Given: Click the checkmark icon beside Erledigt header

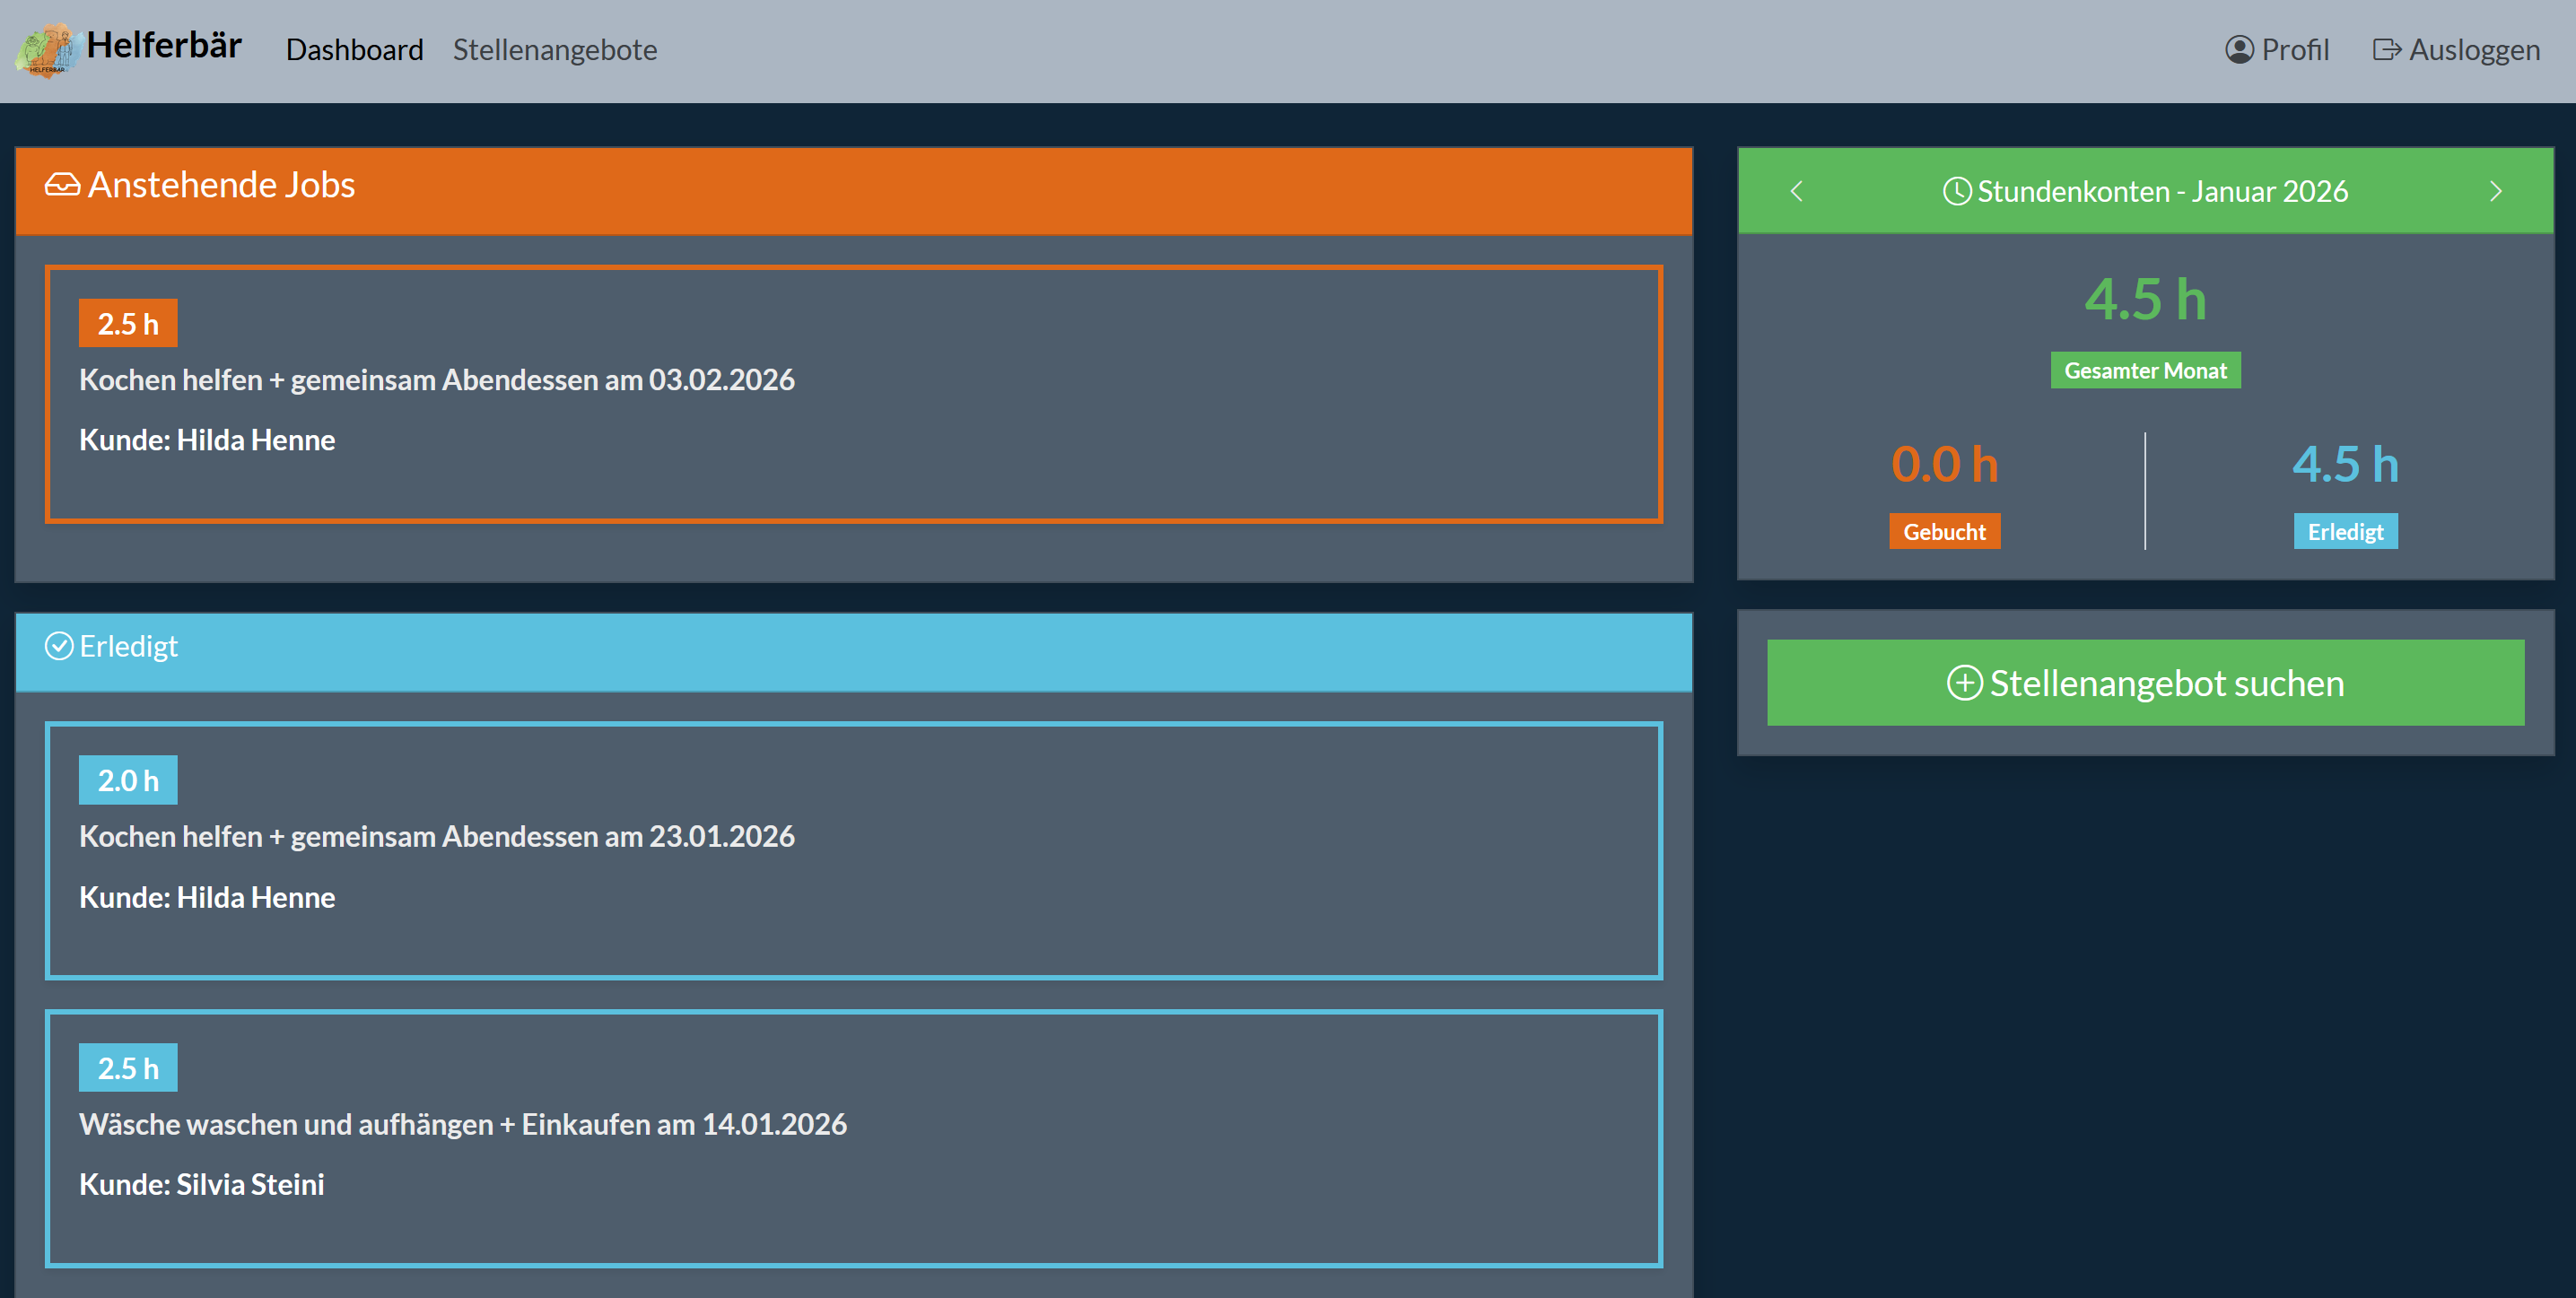Looking at the screenshot, I should coord(59,647).
